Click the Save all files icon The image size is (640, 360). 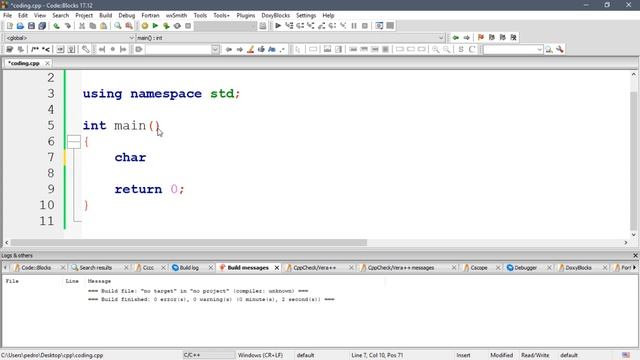pyautogui.click(x=42, y=26)
